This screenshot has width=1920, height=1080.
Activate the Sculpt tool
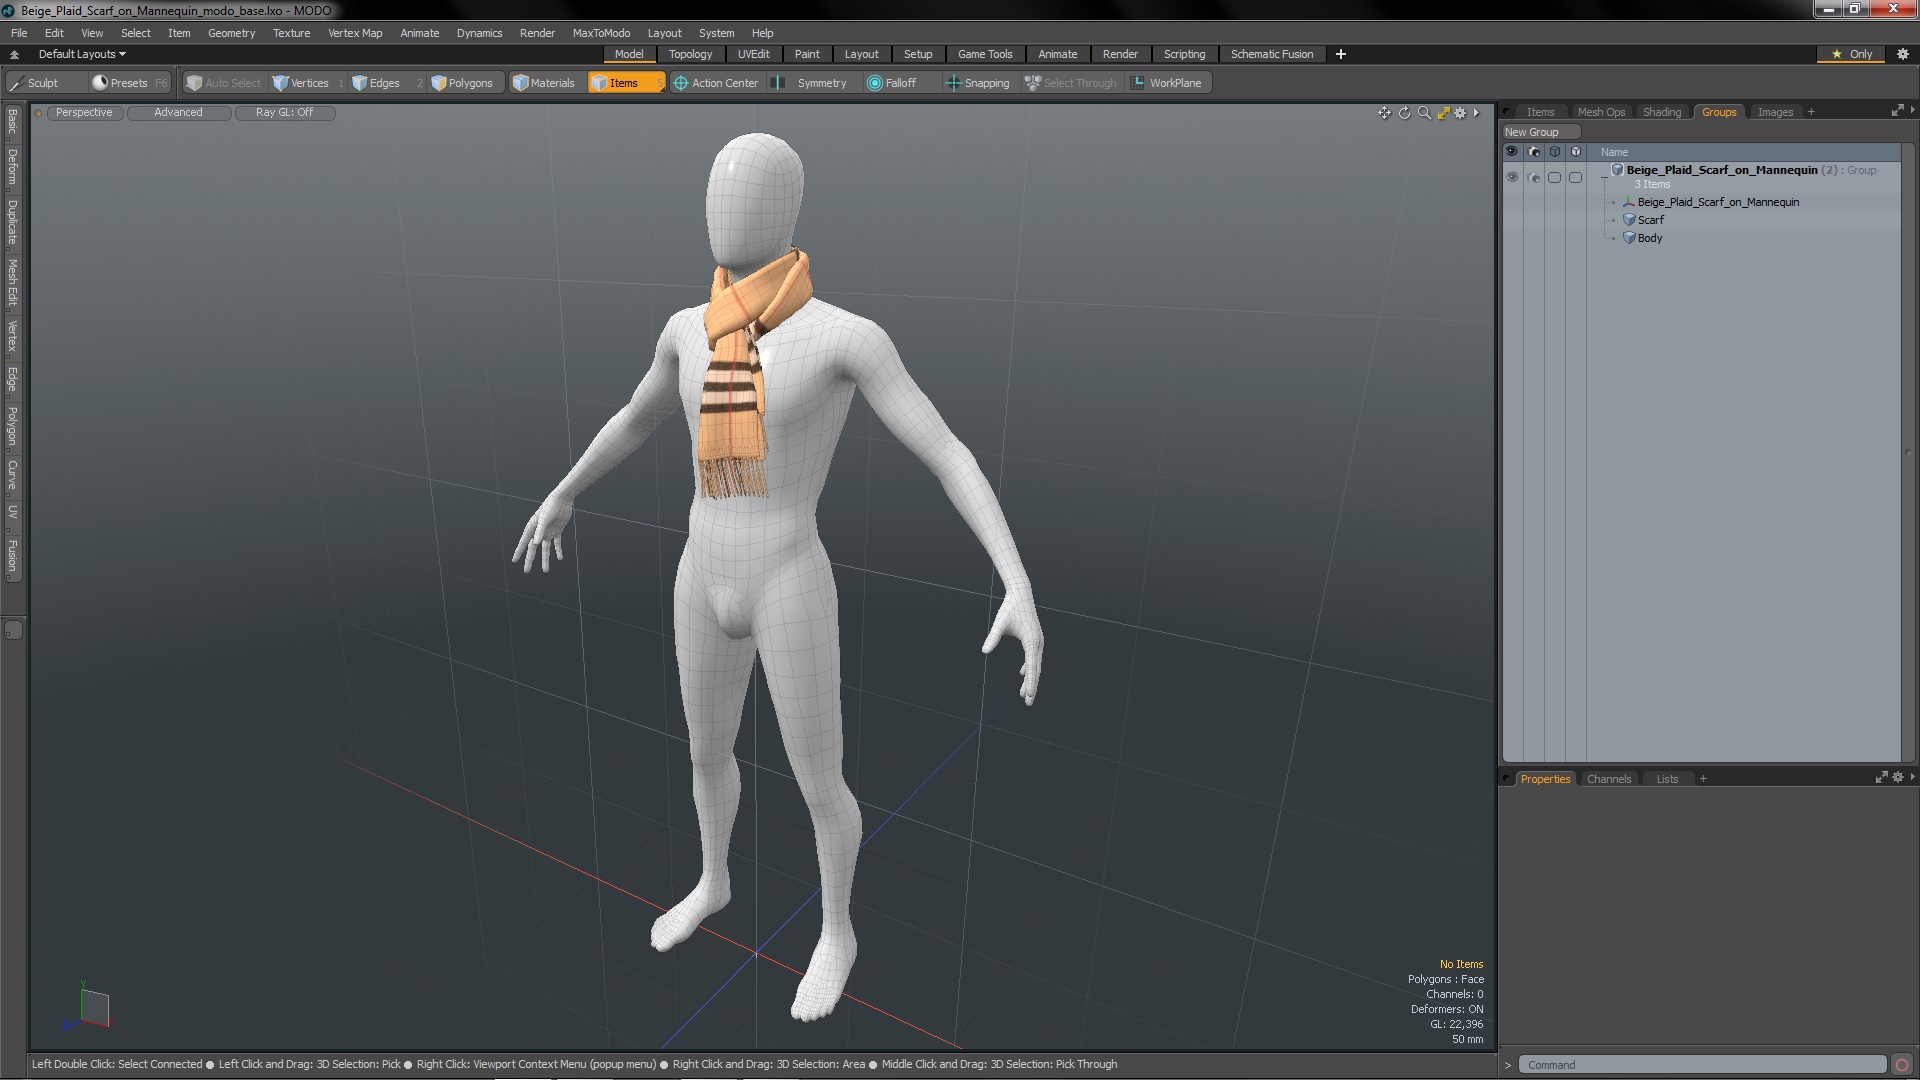34,83
